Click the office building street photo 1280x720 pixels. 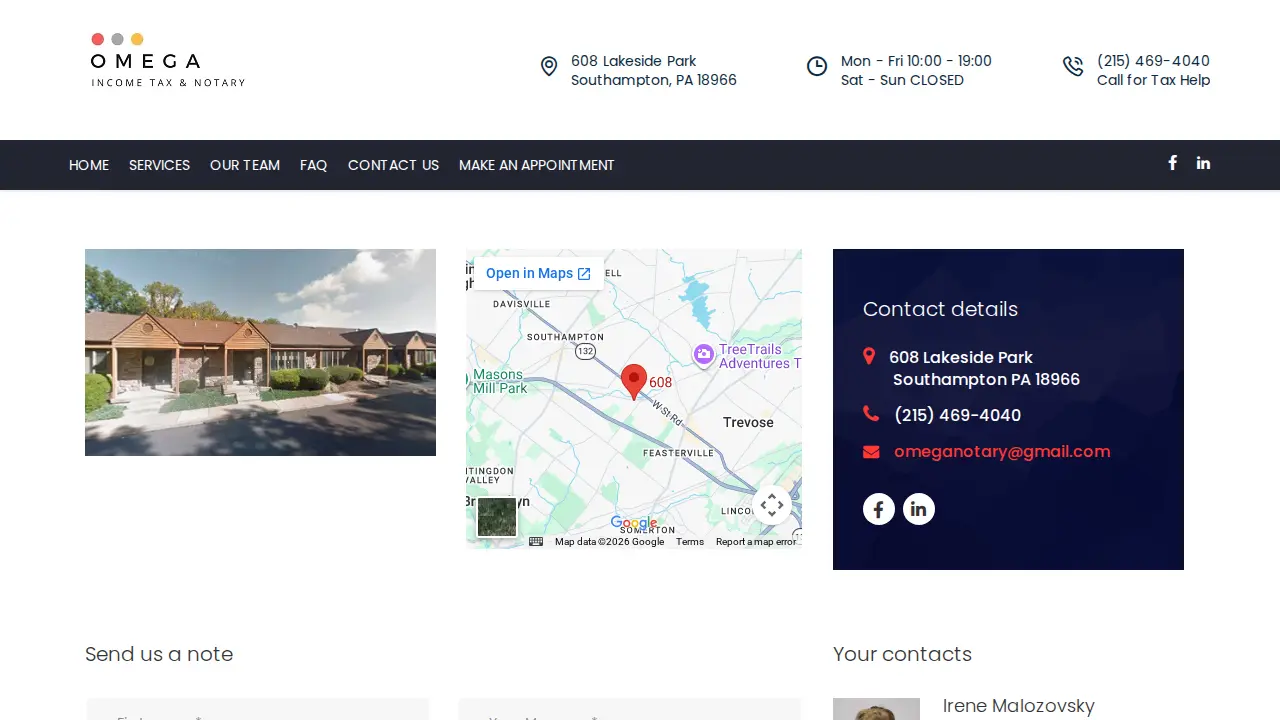tap(260, 352)
